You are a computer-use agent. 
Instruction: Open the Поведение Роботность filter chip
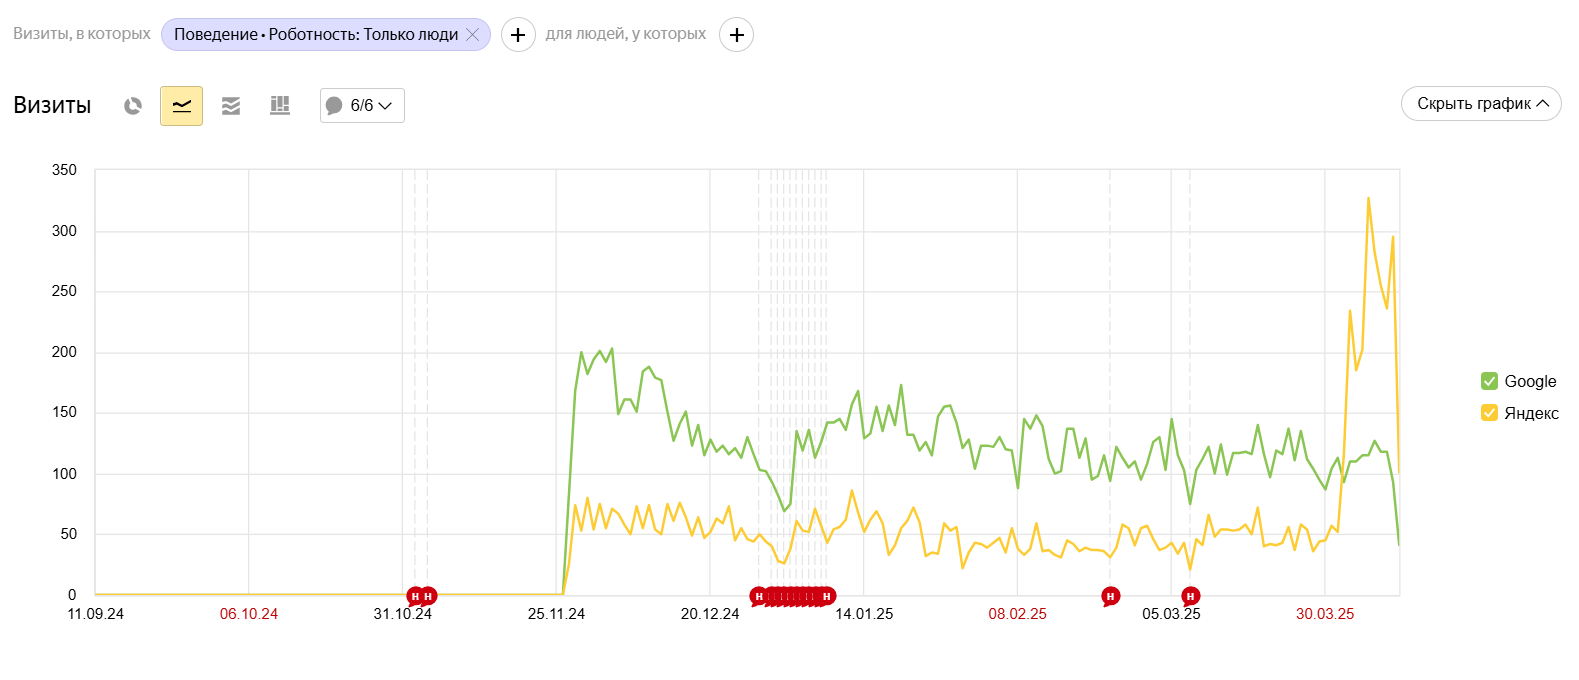pos(315,35)
